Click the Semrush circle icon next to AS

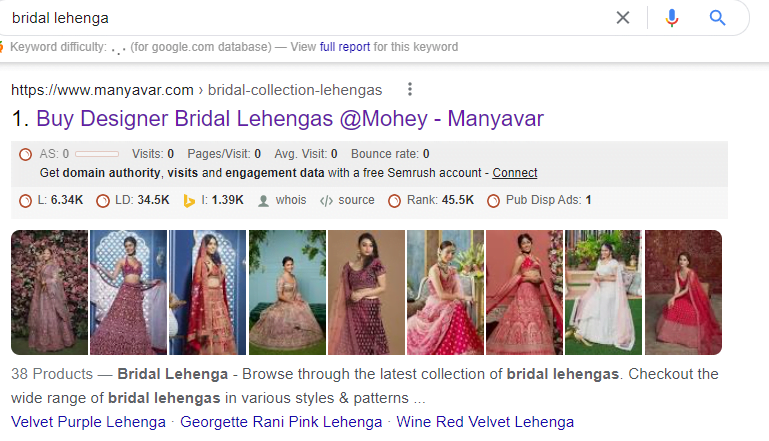coord(26,155)
